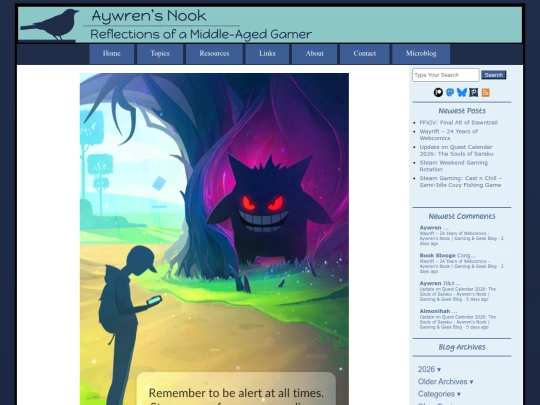Click Reflections of a Middle-Aged Gamer tagline

click(201, 34)
